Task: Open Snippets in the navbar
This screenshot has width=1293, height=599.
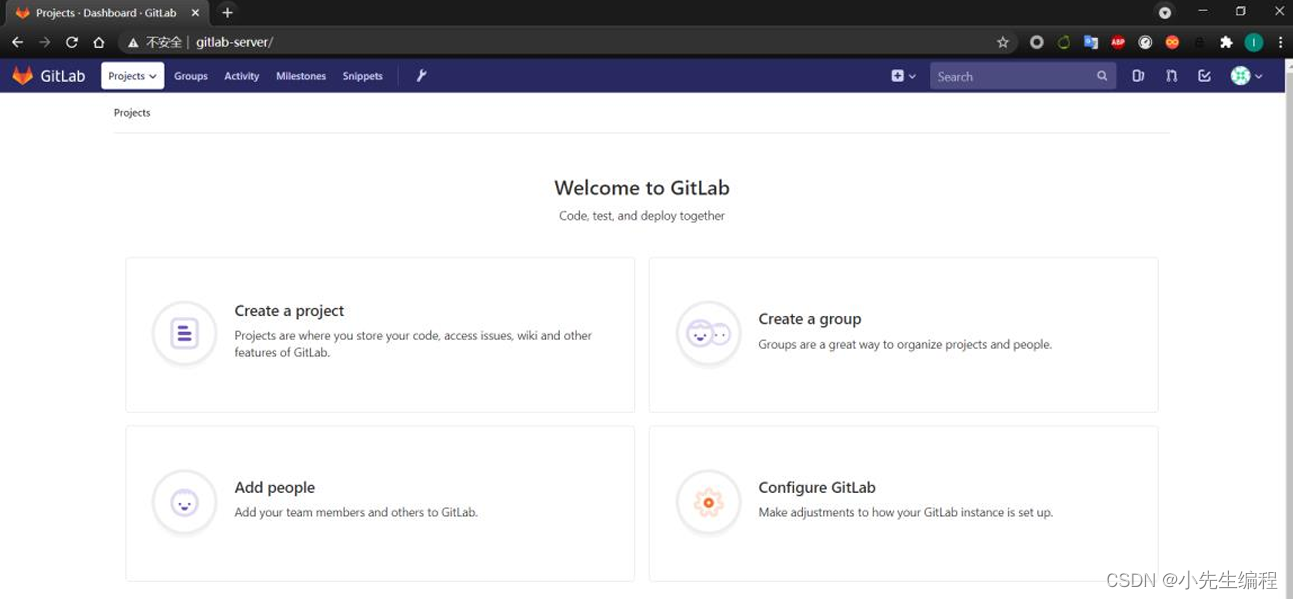Action: 362,76
